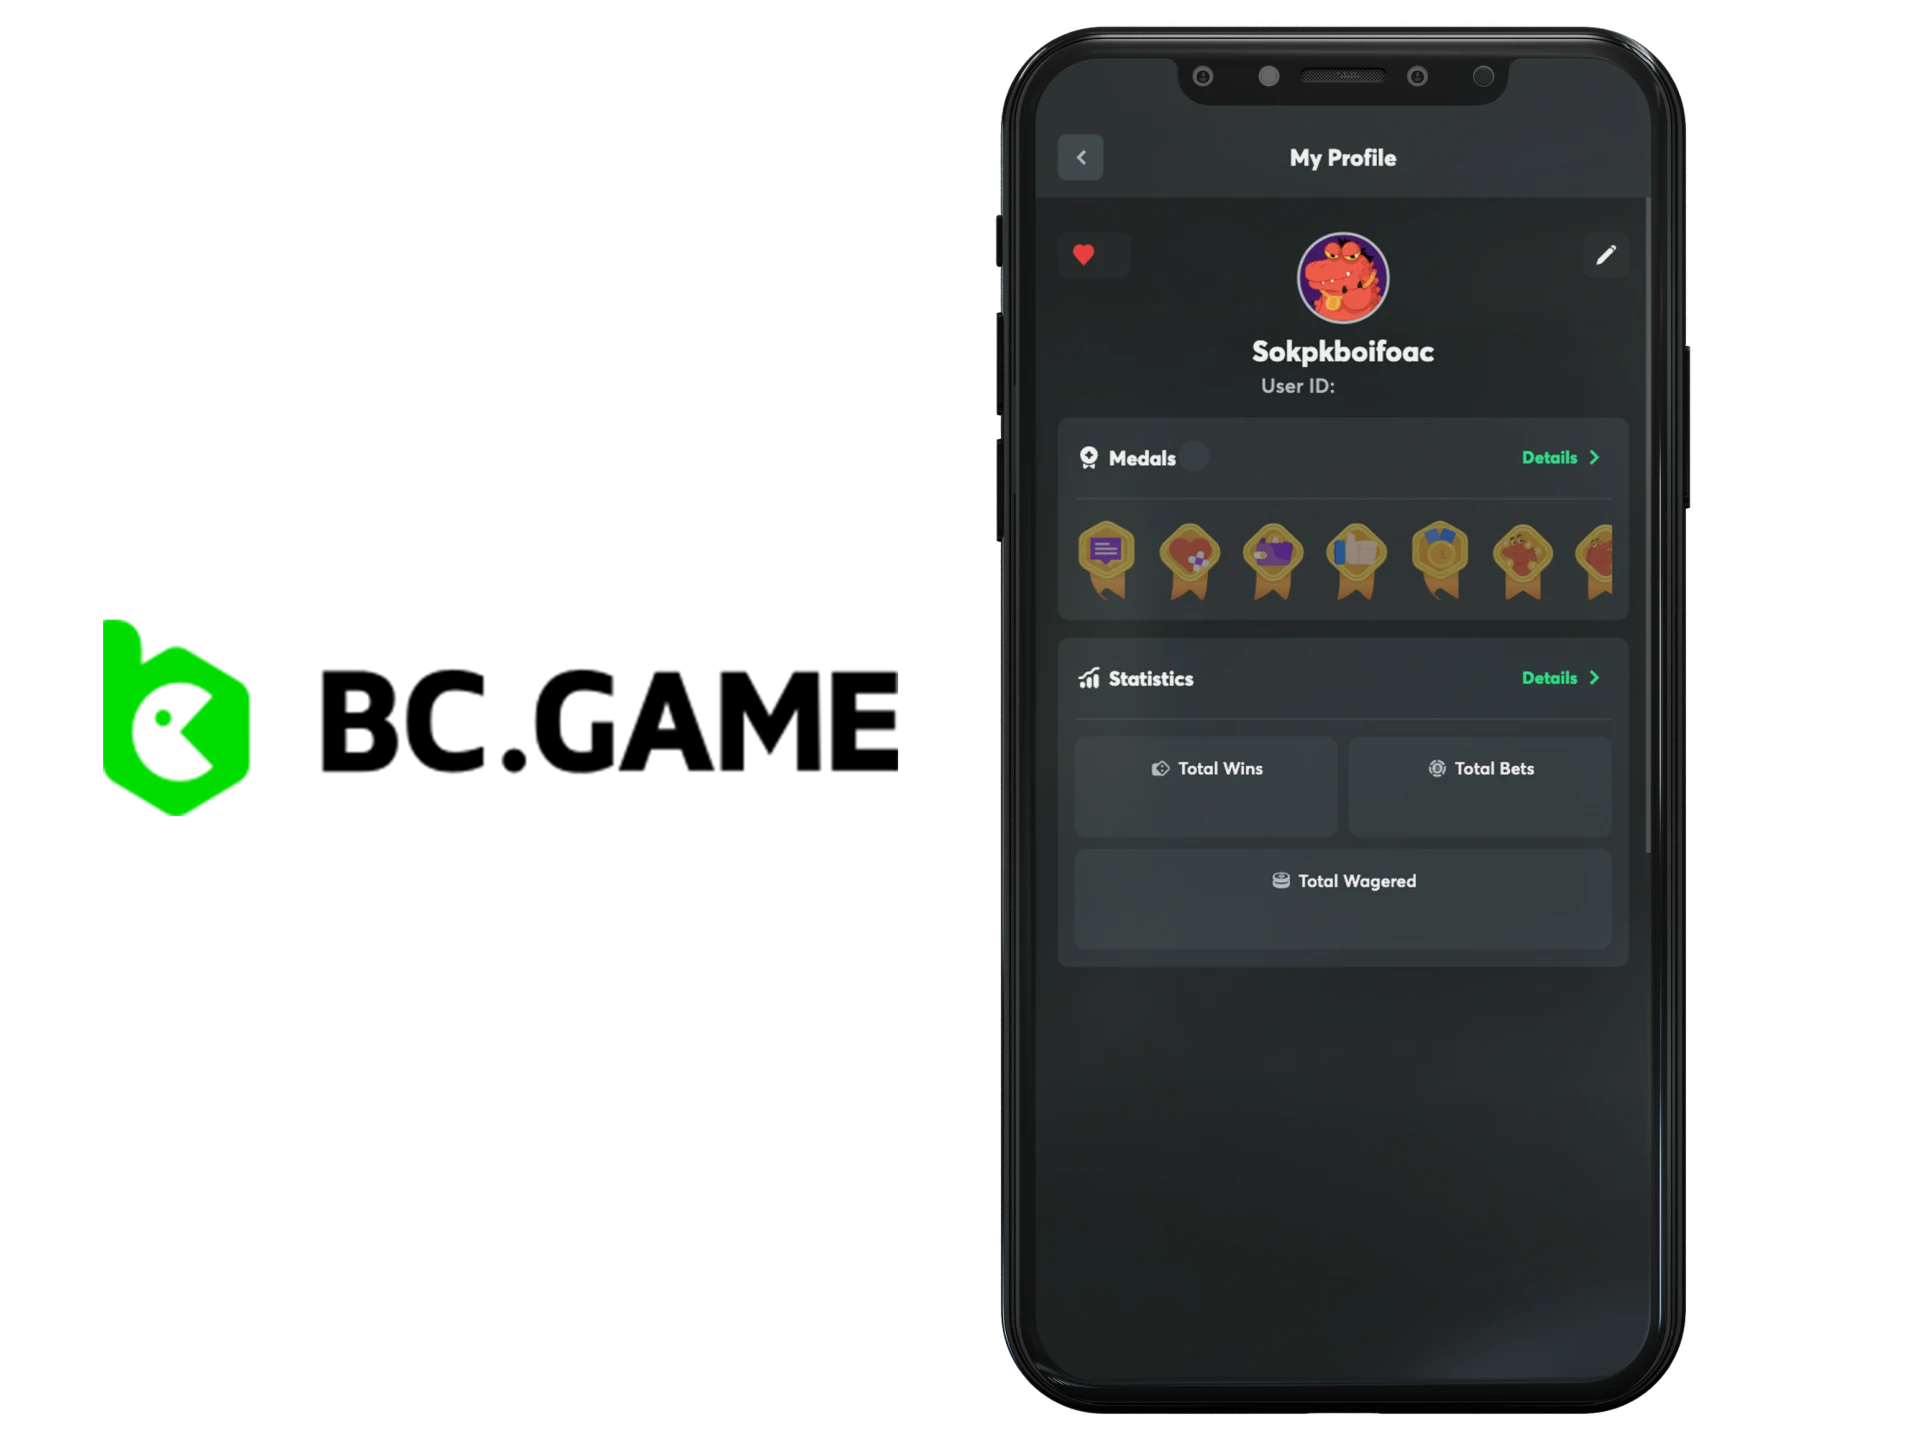Select the Total Wagered stat button
The image size is (1920, 1440).
pos(1342,902)
